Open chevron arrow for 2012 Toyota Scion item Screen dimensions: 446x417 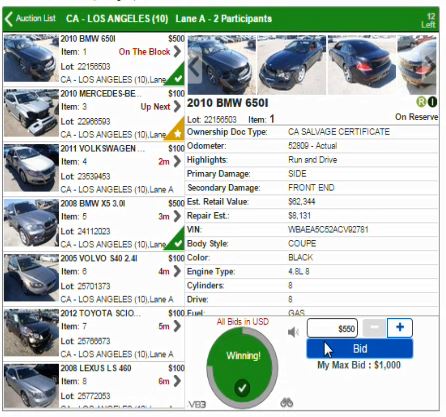point(177,326)
